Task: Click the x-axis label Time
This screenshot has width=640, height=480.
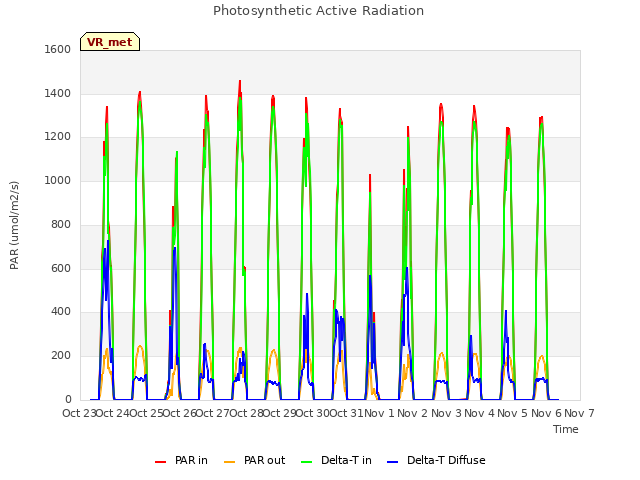Action: (x=566, y=429)
